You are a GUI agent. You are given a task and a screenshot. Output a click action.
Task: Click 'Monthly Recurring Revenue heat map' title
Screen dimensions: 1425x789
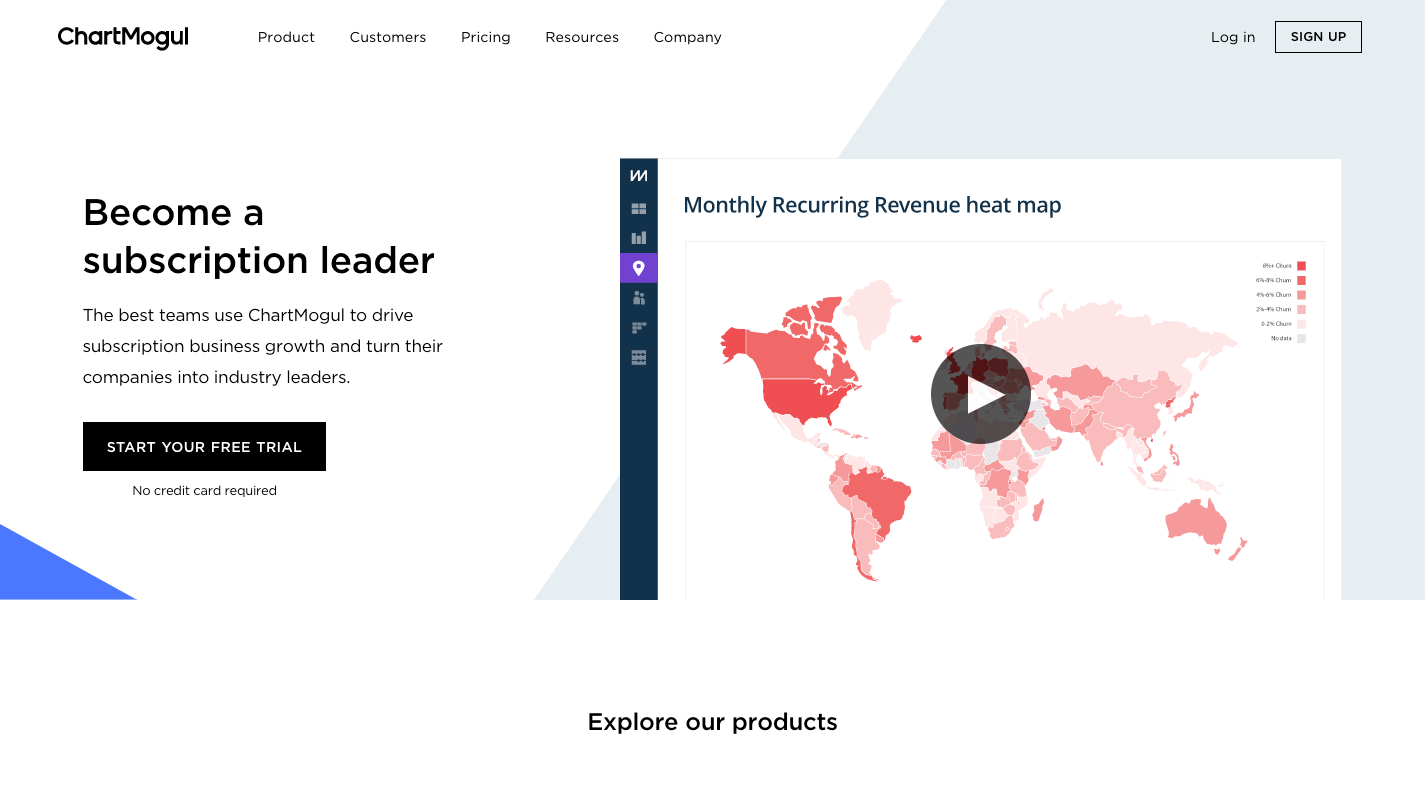pos(872,205)
